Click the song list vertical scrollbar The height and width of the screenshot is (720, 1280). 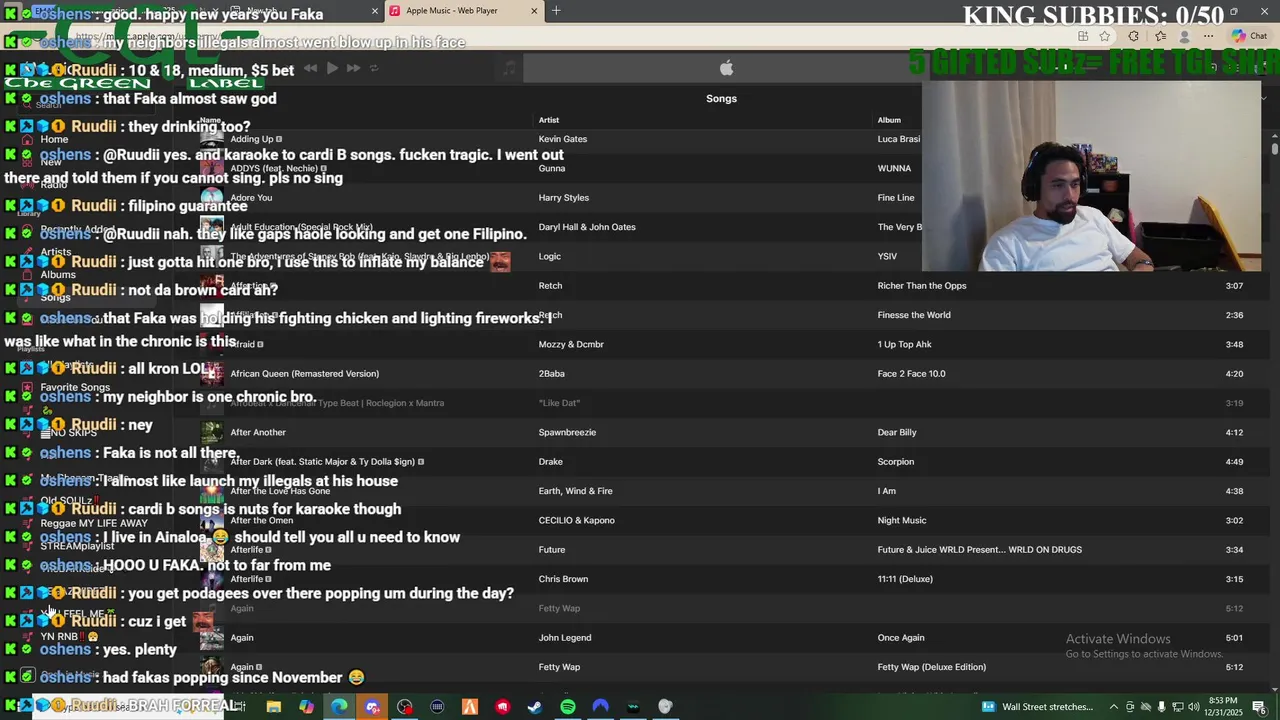click(1275, 148)
